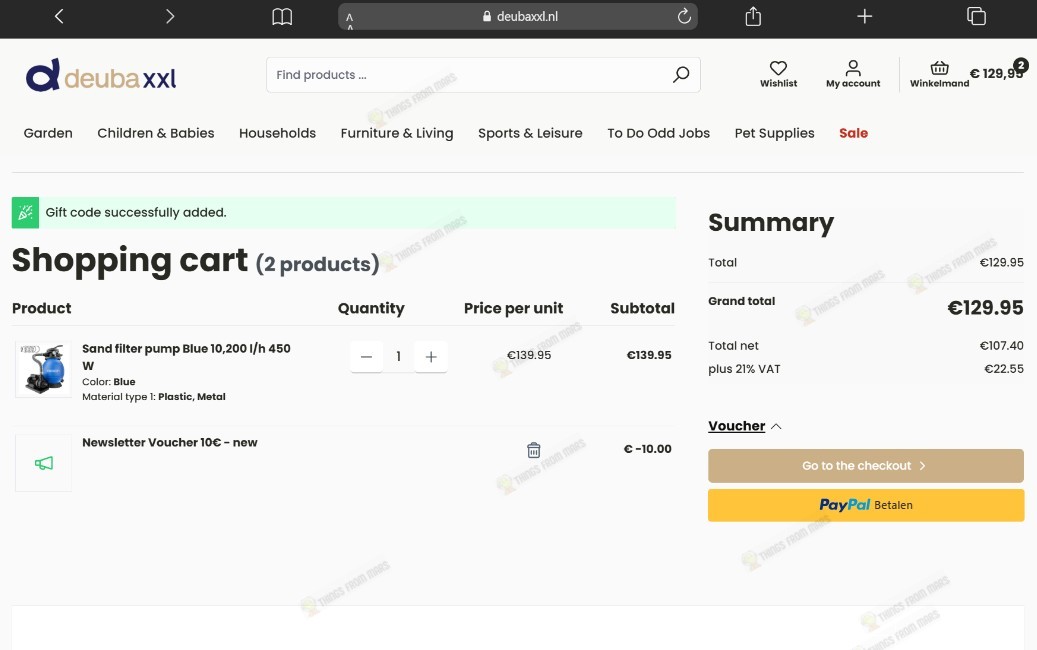Click the deubaxxl logo

point(101,75)
